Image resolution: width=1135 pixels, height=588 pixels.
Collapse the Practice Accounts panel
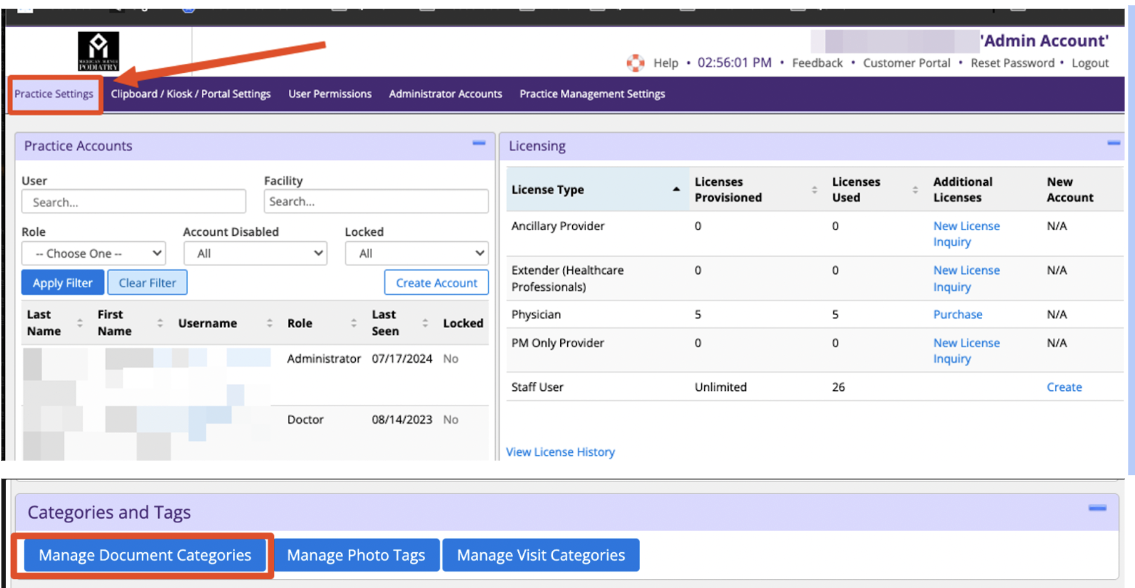(x=479, y=144)
